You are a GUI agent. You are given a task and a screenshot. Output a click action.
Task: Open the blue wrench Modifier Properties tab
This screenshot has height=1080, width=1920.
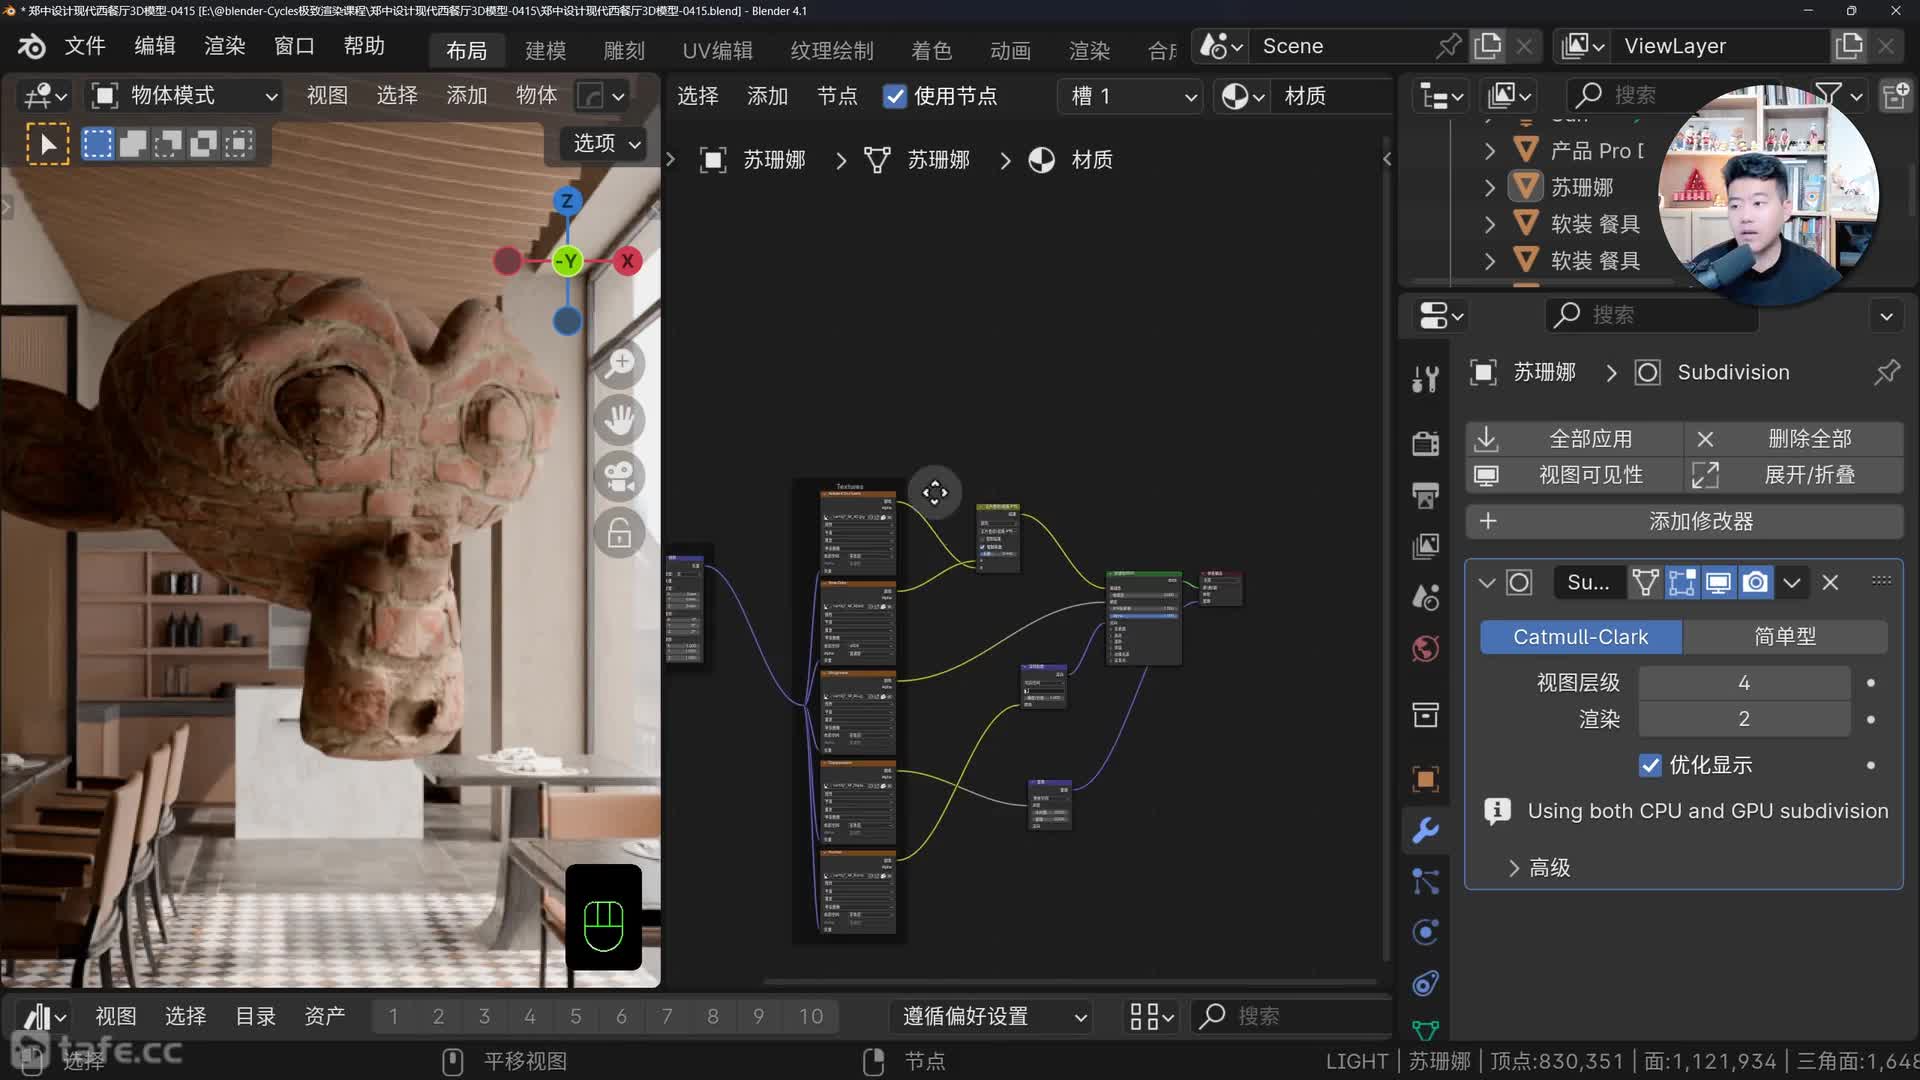coord(1425,831)
